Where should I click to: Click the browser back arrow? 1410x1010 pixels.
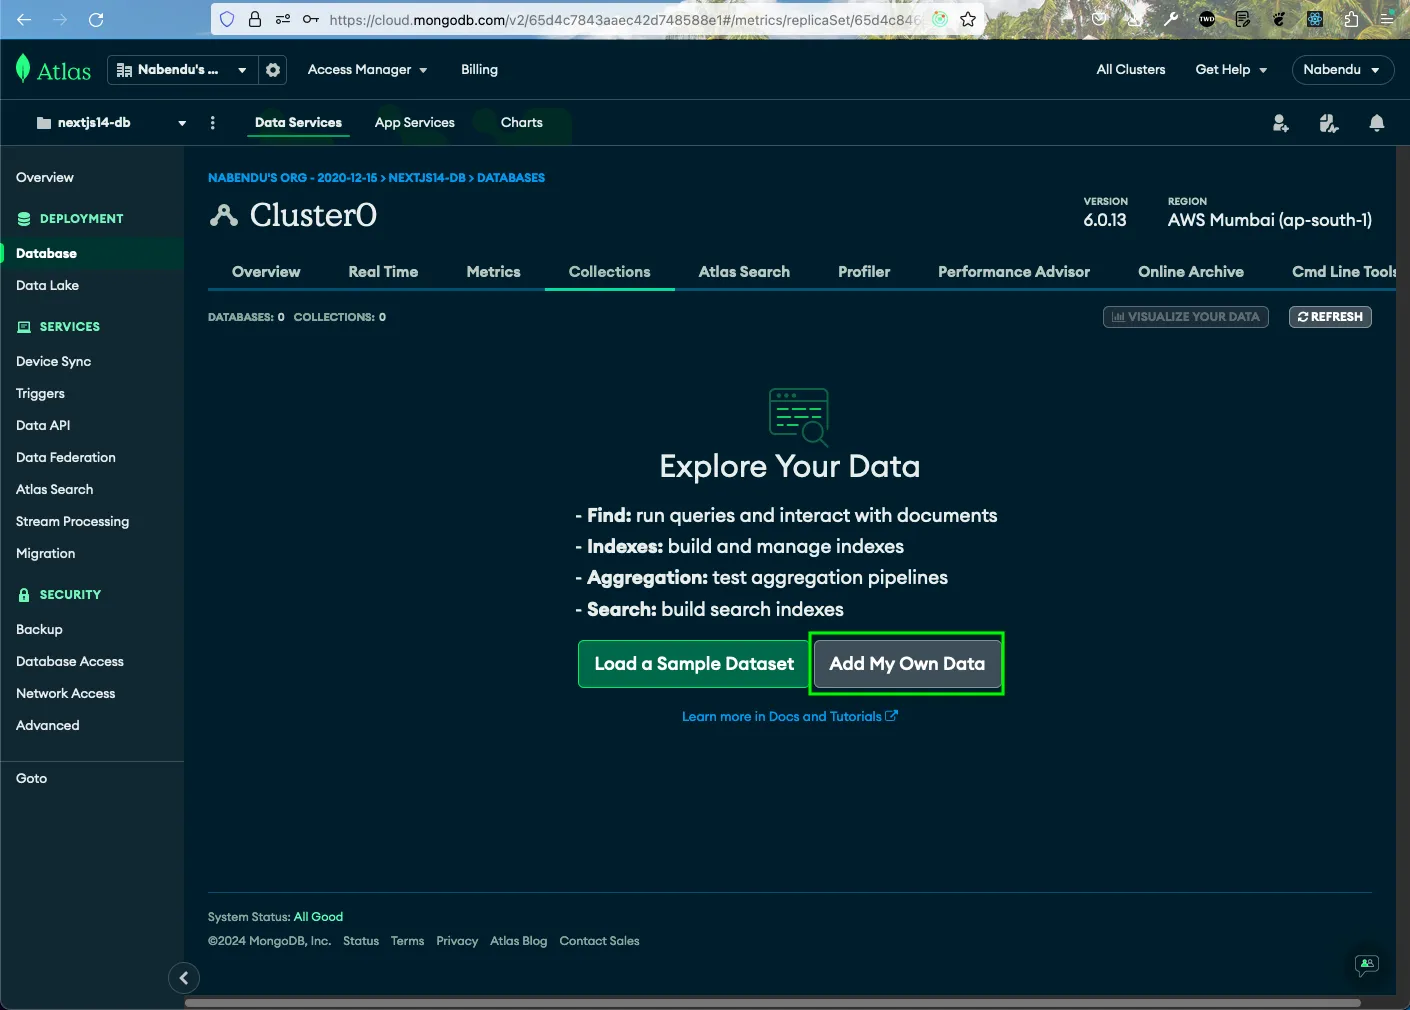coord(25,19)
